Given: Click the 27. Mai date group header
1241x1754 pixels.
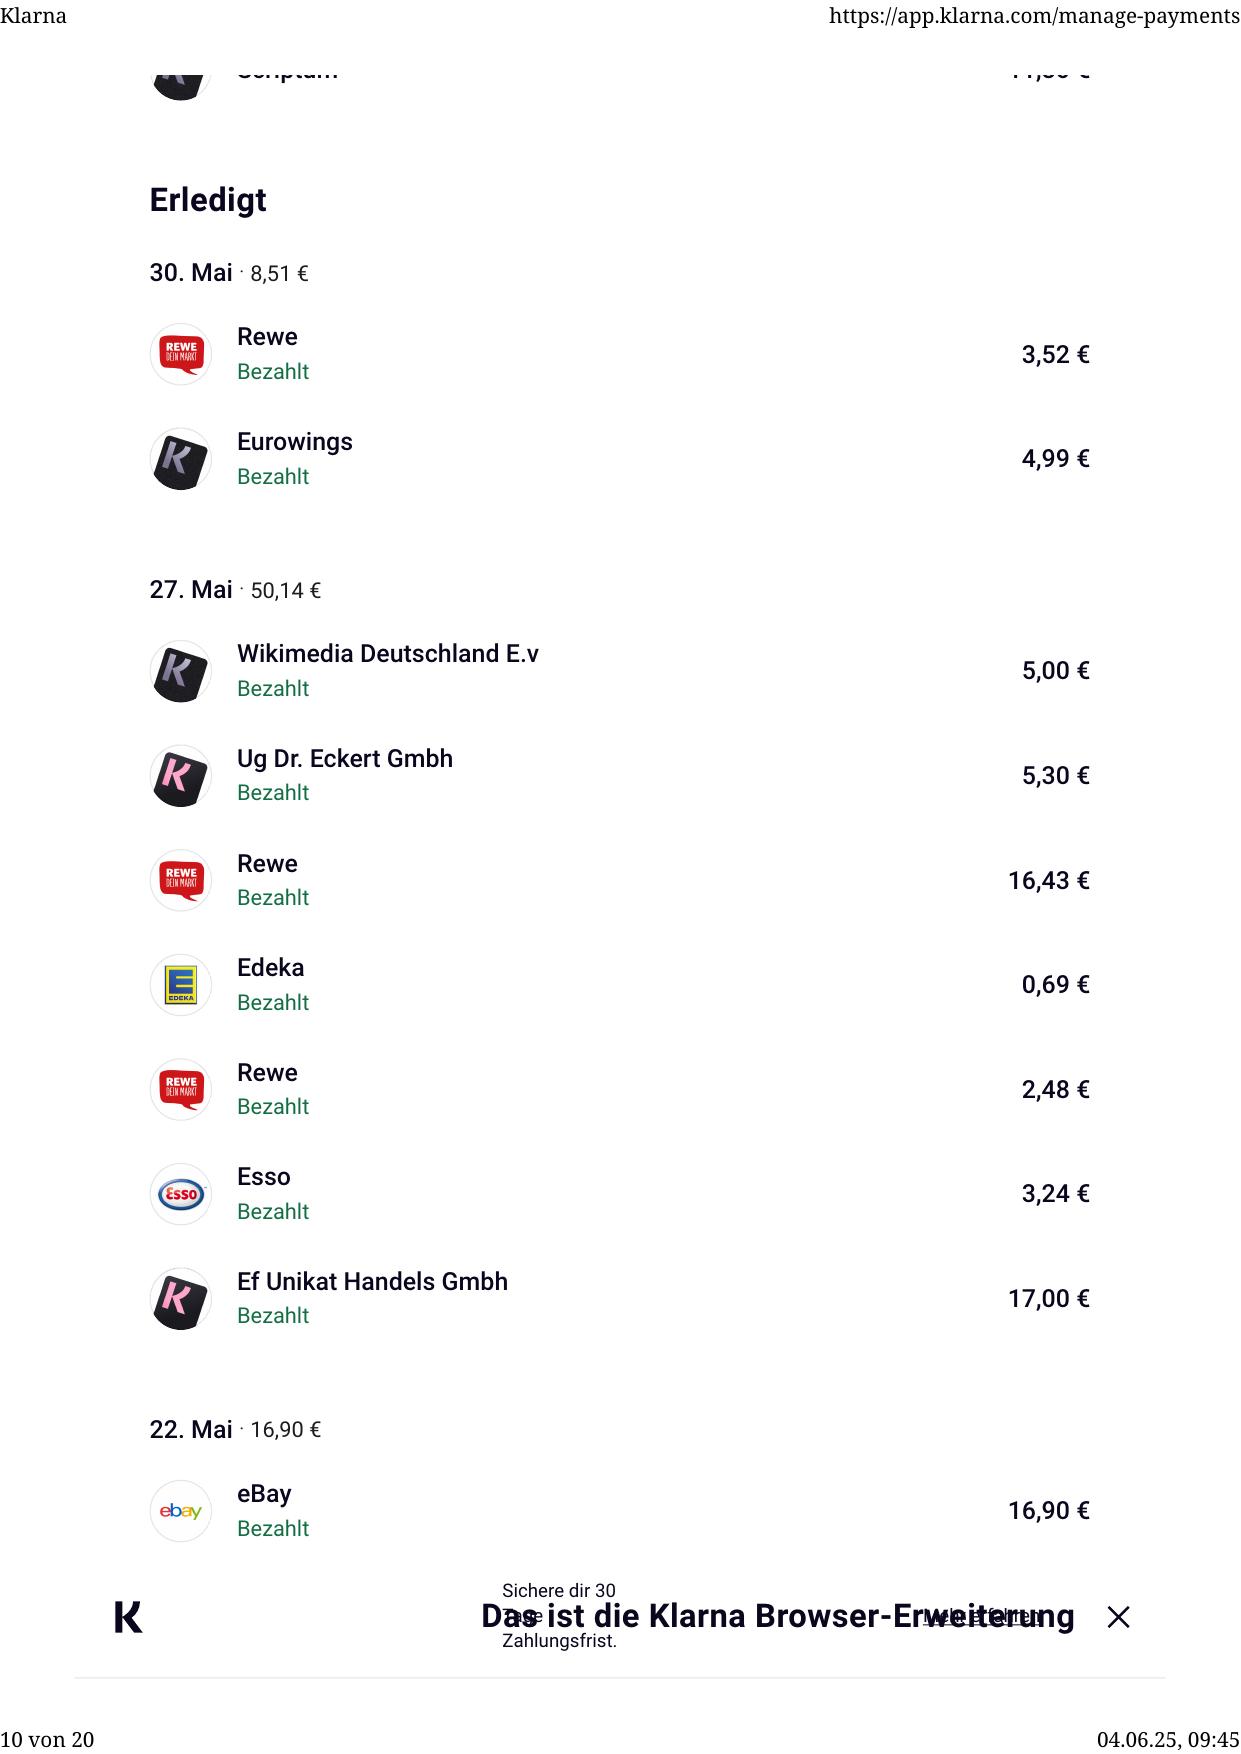Looking at the screenshot, I should click(191, 590).
